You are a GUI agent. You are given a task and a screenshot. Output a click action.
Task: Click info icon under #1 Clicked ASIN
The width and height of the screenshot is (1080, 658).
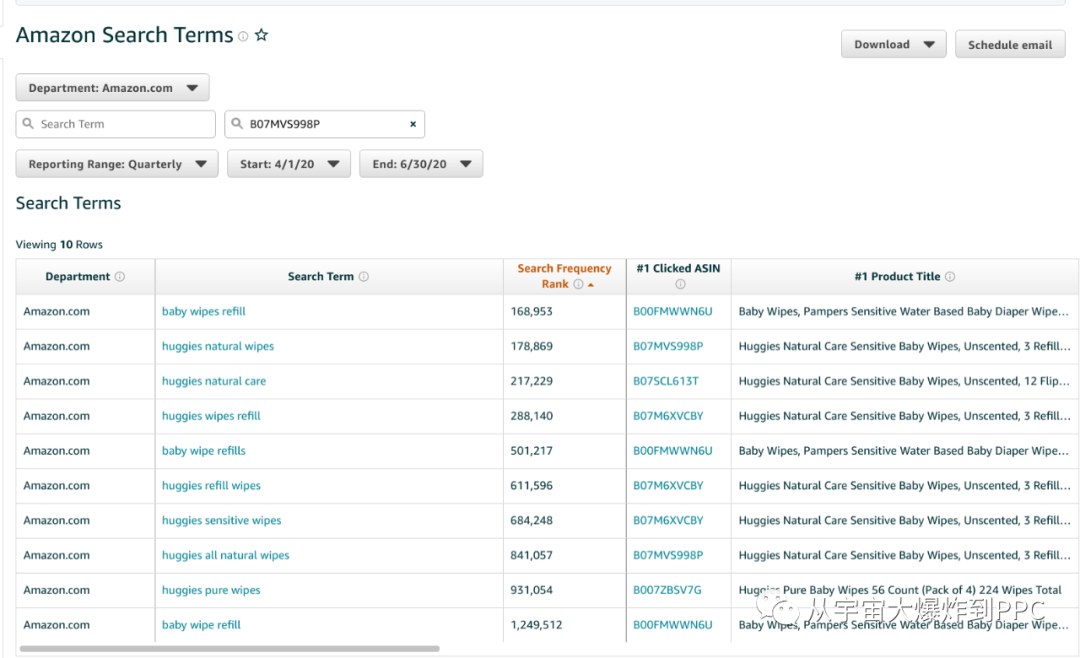tap(680, 285)
